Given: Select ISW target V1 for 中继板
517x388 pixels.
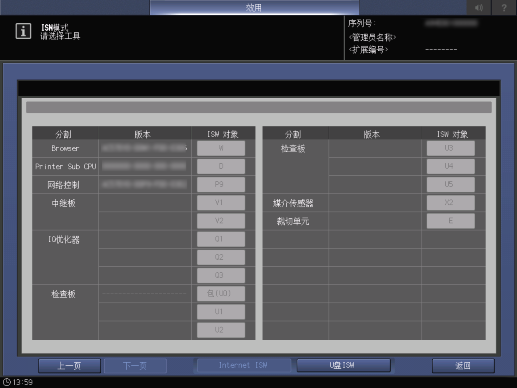Looking at the screenshot, I should (x=221, y=203).
